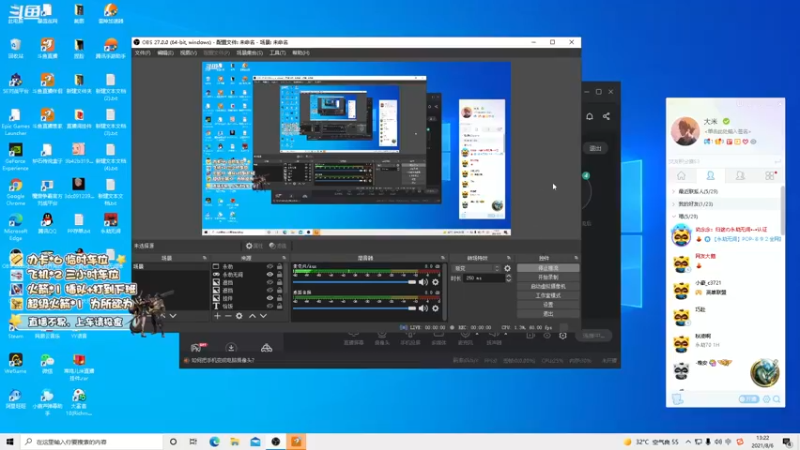Move selected source down with the arrow
The height and width of the screenshot is (450, 800).
point(263,316)
